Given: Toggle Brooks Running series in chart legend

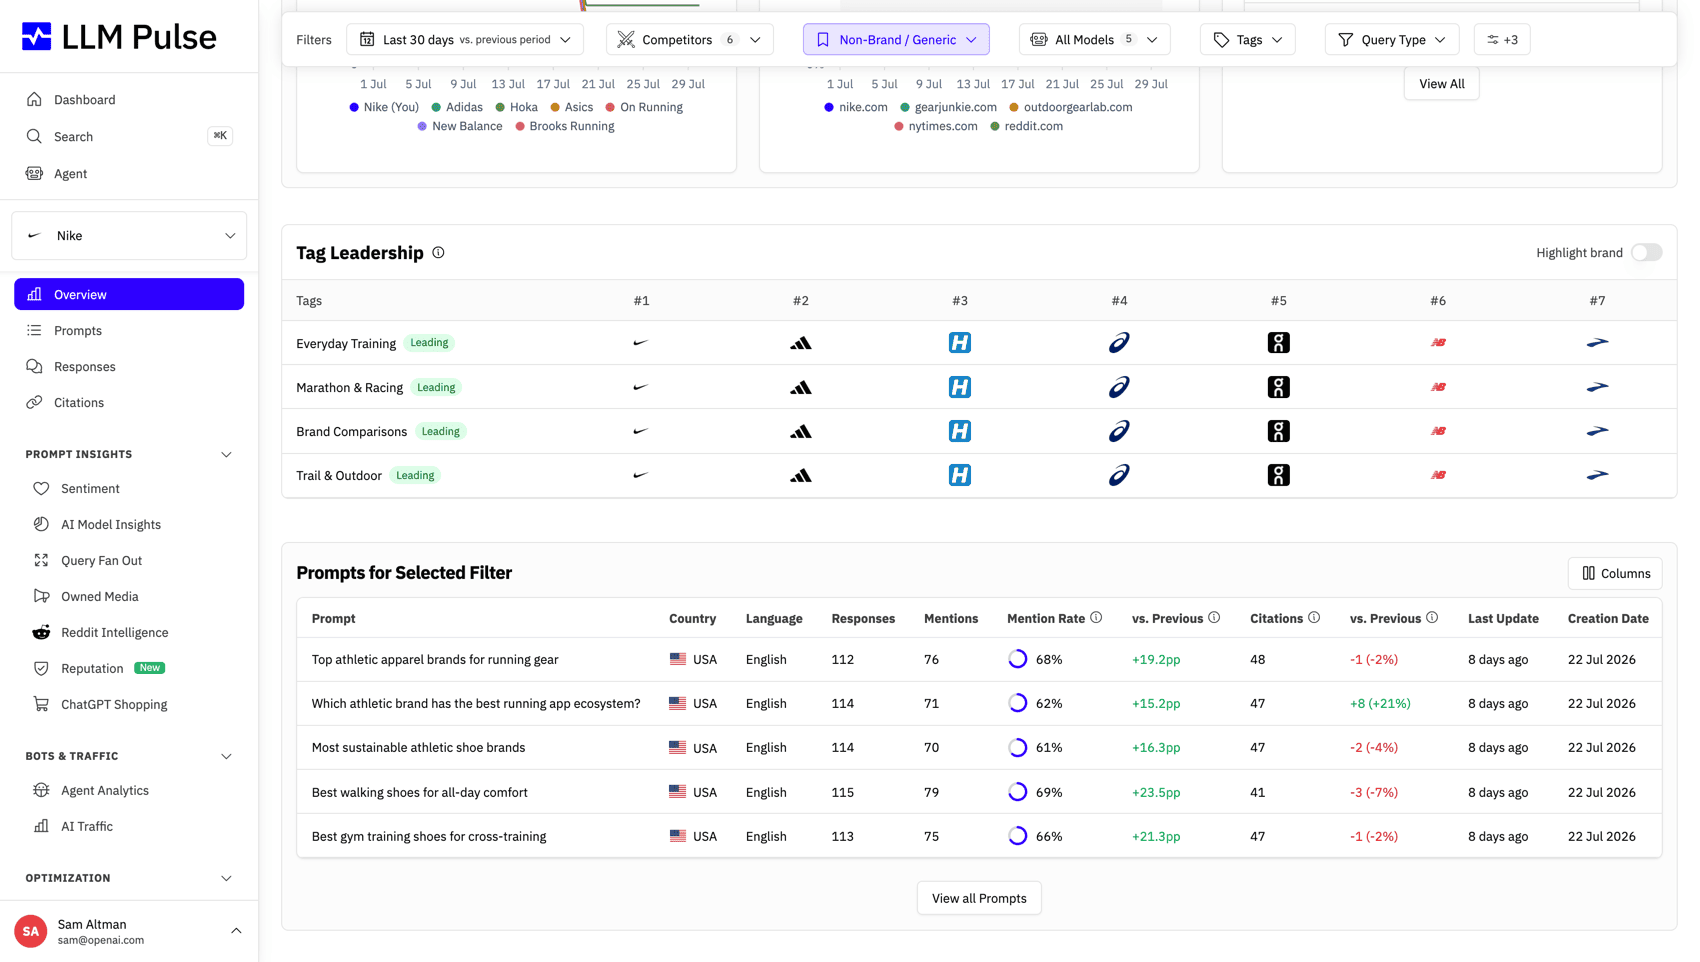Looking at the screenshot, I should pyautogui.click(x=565, y=126).
